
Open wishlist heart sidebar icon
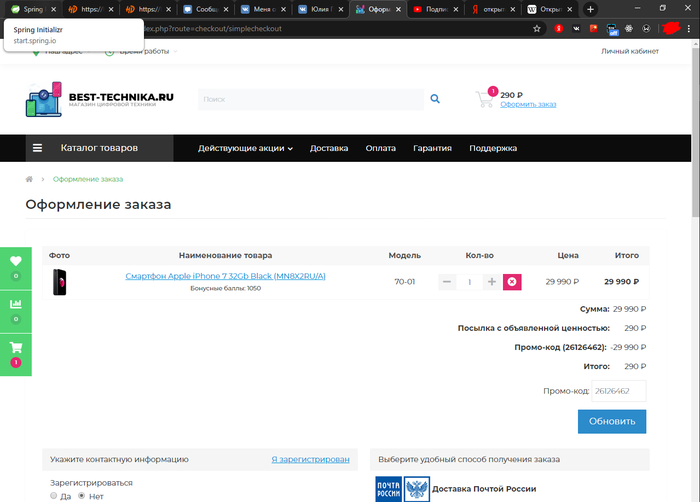(x=16, y=262)
